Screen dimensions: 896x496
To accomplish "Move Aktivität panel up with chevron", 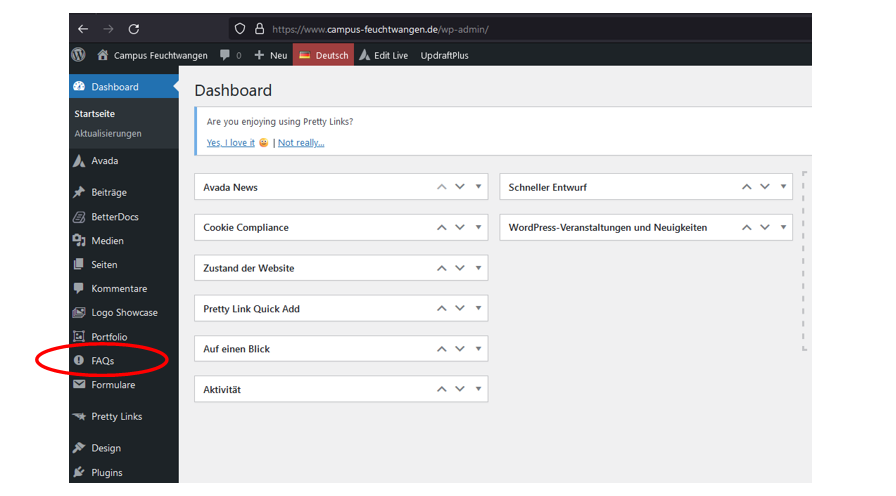I will (x=442, y=389).
